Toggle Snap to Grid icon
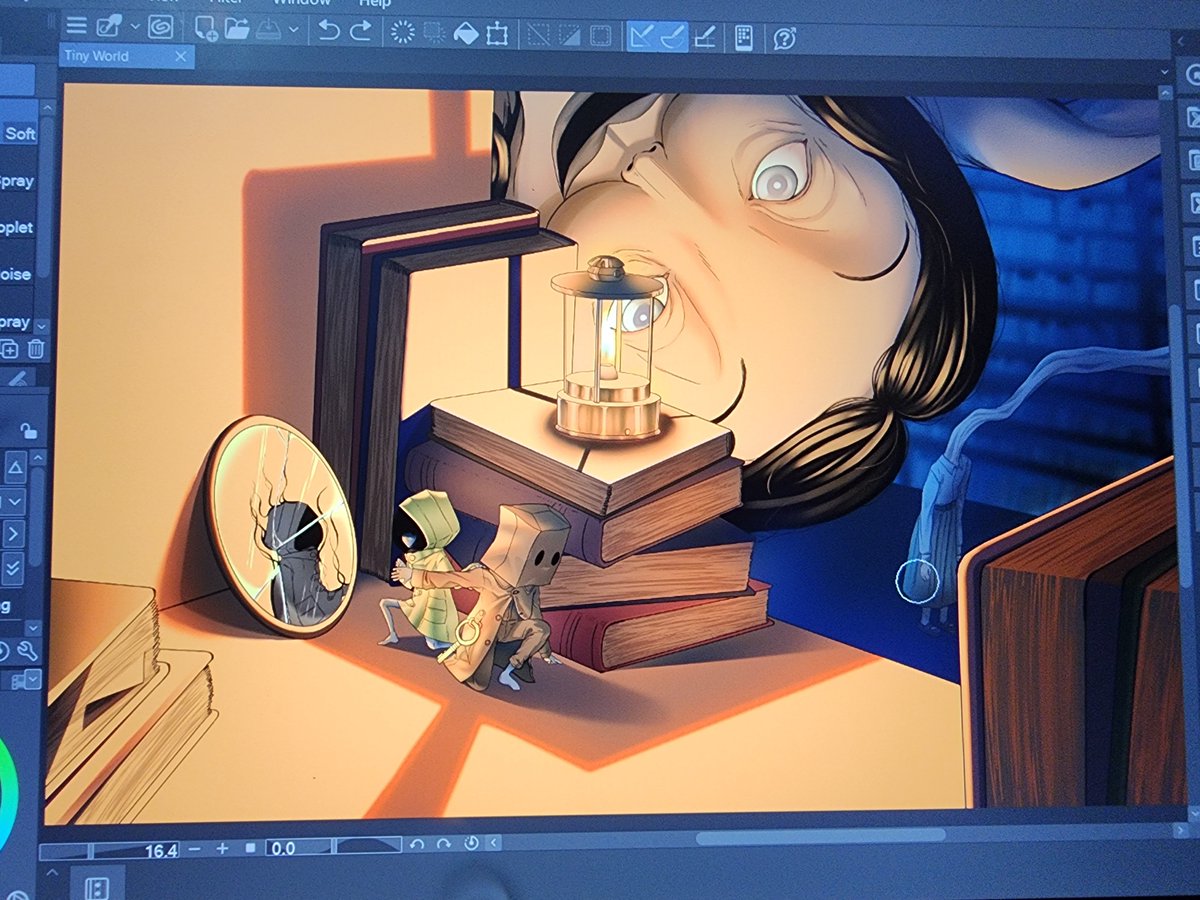This screenshot has height=900, width=1200. point(705,38)
